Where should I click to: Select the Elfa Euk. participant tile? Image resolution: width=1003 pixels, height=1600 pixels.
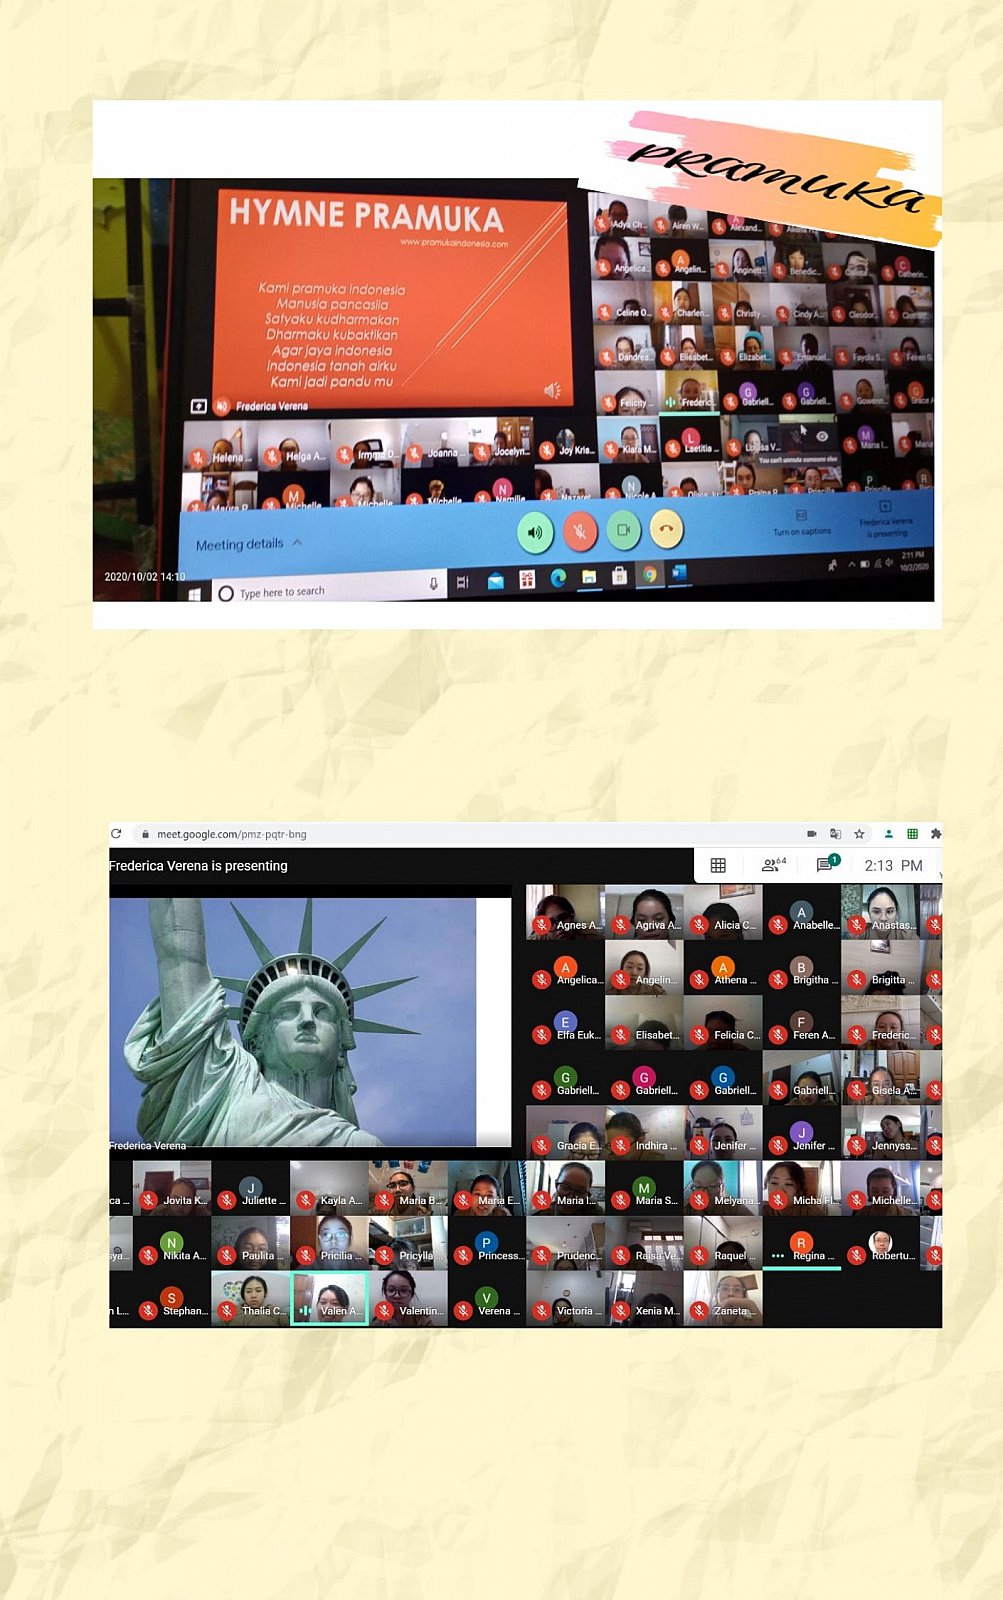[565, 1022]
